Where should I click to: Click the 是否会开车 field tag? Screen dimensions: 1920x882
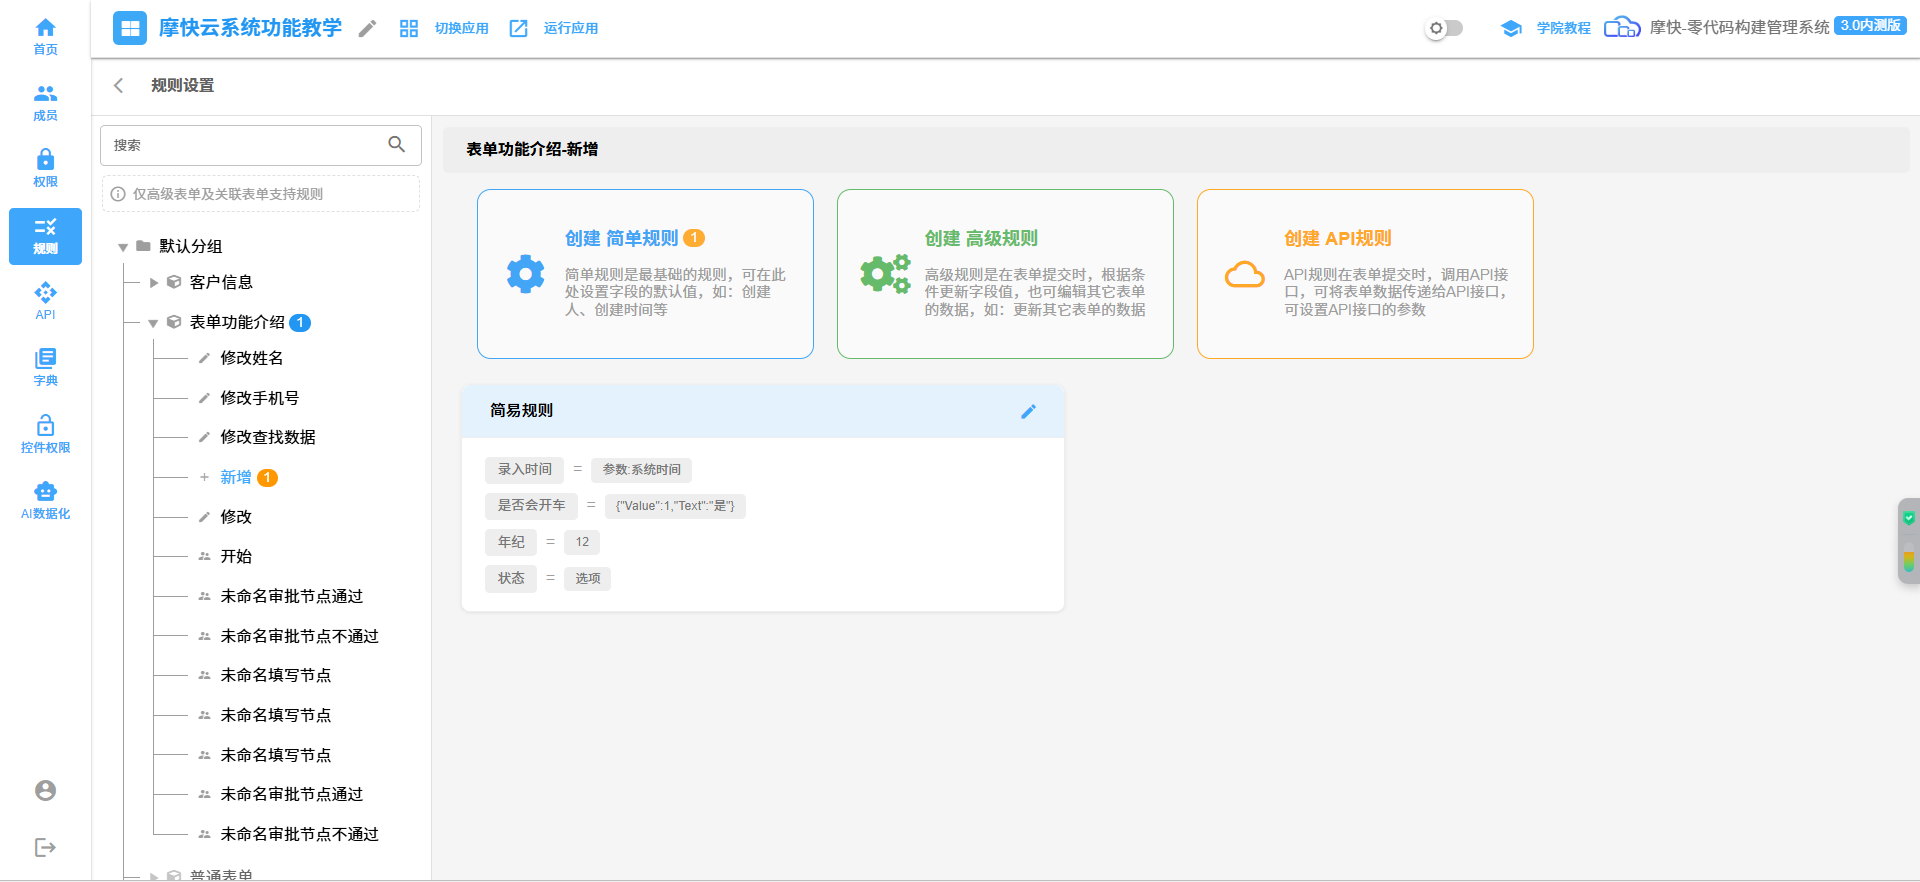[531, 506]
